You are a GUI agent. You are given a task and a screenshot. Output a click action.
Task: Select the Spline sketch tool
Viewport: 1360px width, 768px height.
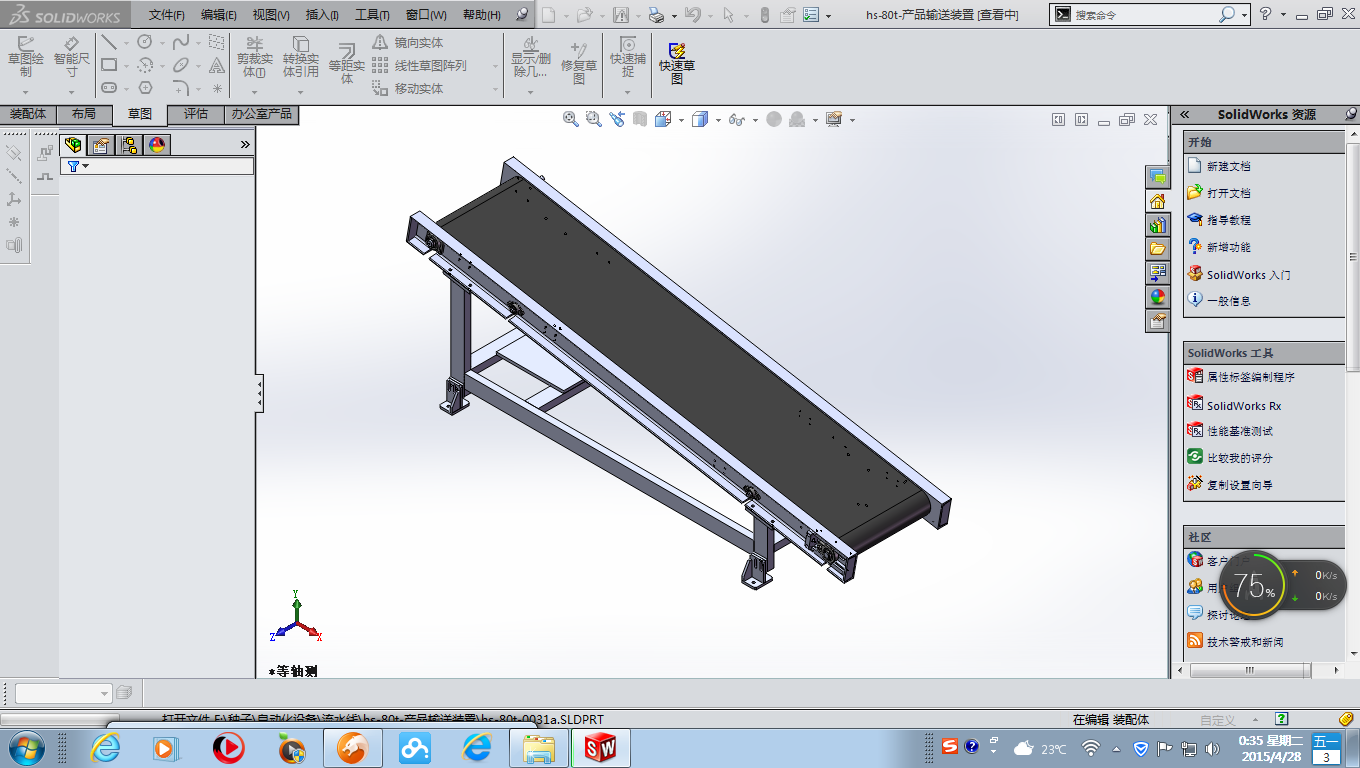click(x=181, y=42)
